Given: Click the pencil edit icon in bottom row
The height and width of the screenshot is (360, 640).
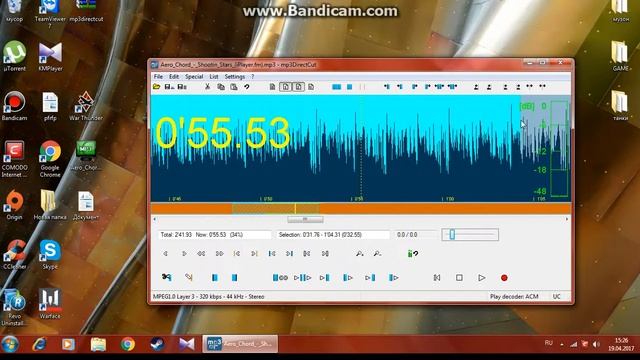Looking at the screenshot, I should (x=189, y=278).
